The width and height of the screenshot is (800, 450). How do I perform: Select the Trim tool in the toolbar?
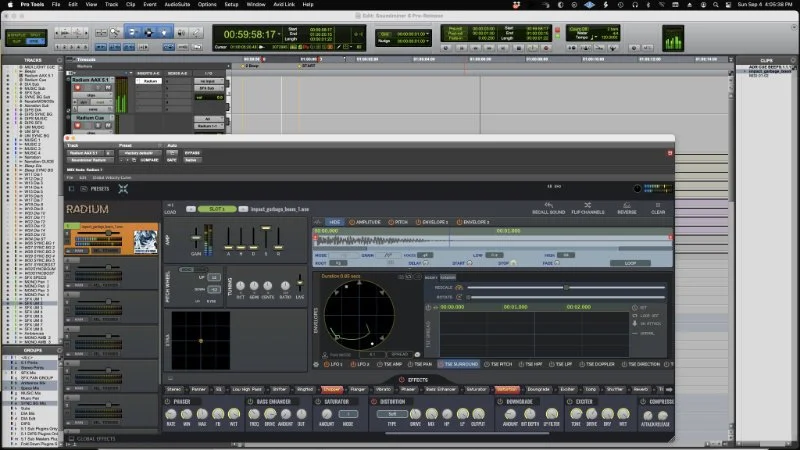click(133, 33)
